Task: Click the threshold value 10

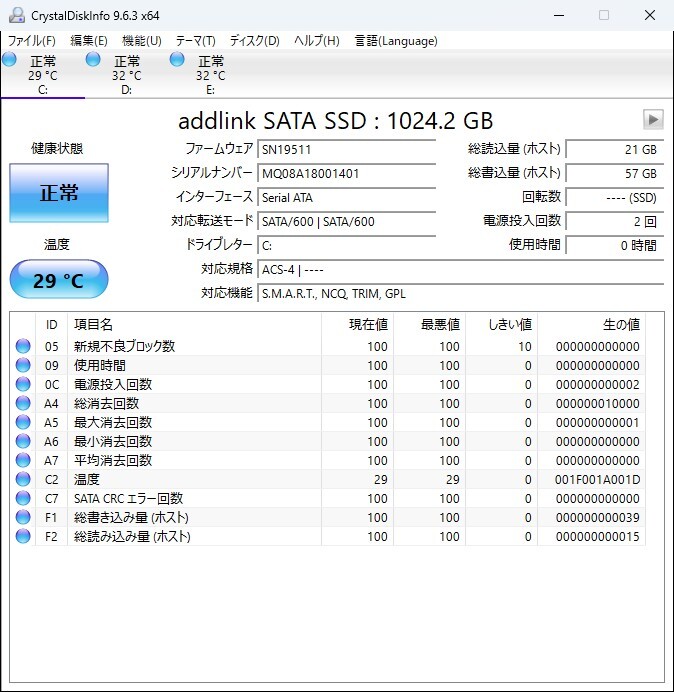Action: (525, 346)
